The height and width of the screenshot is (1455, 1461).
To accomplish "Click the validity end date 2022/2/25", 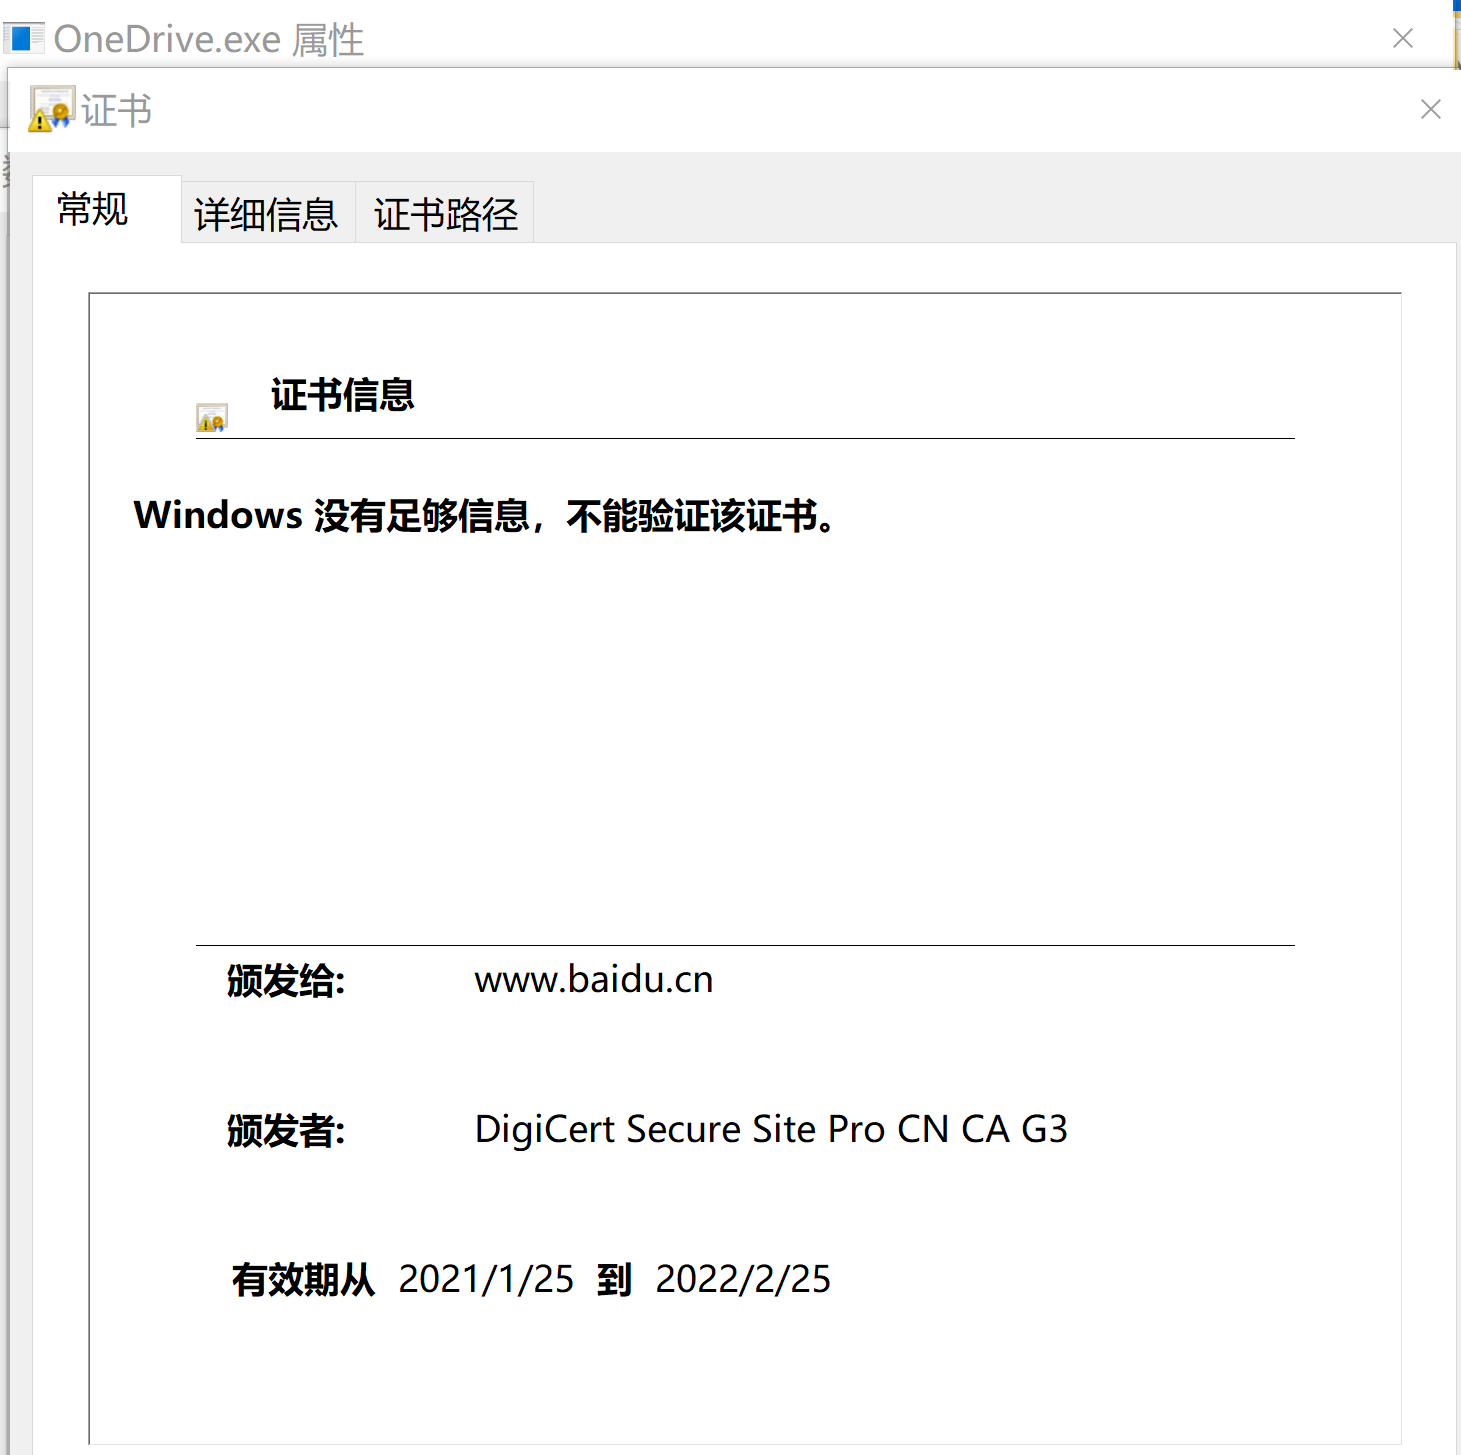I will 743,1280.
